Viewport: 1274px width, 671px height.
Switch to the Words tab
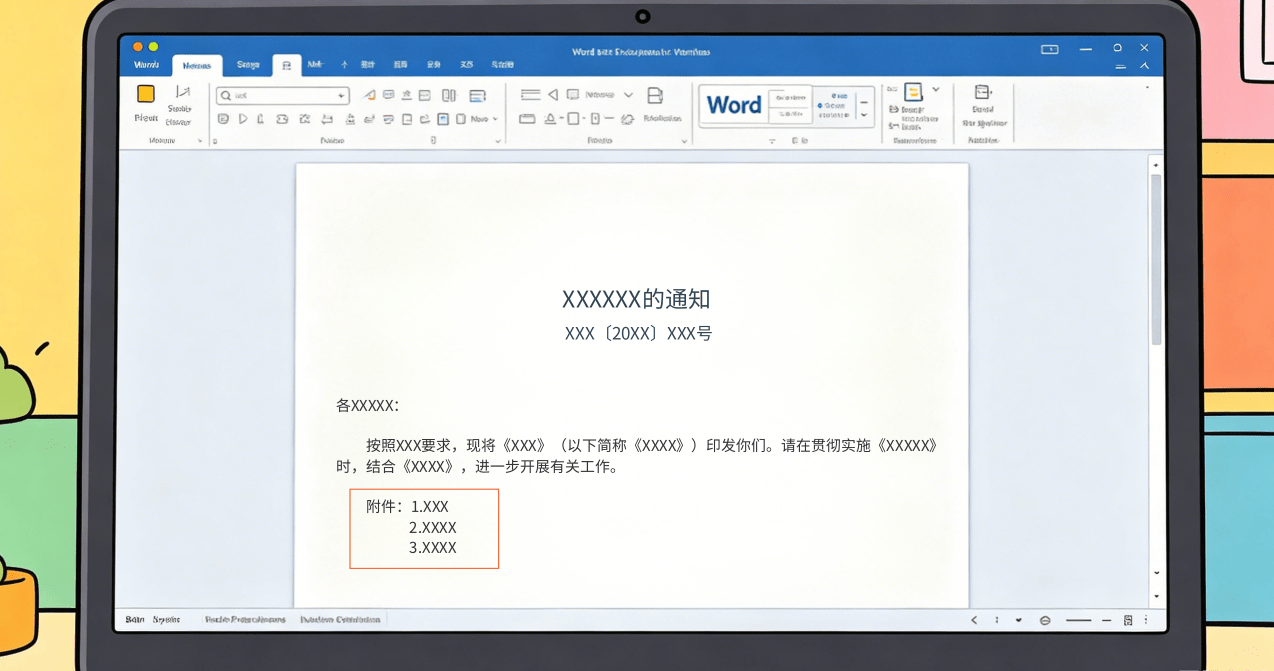click(x=146, y=65)
